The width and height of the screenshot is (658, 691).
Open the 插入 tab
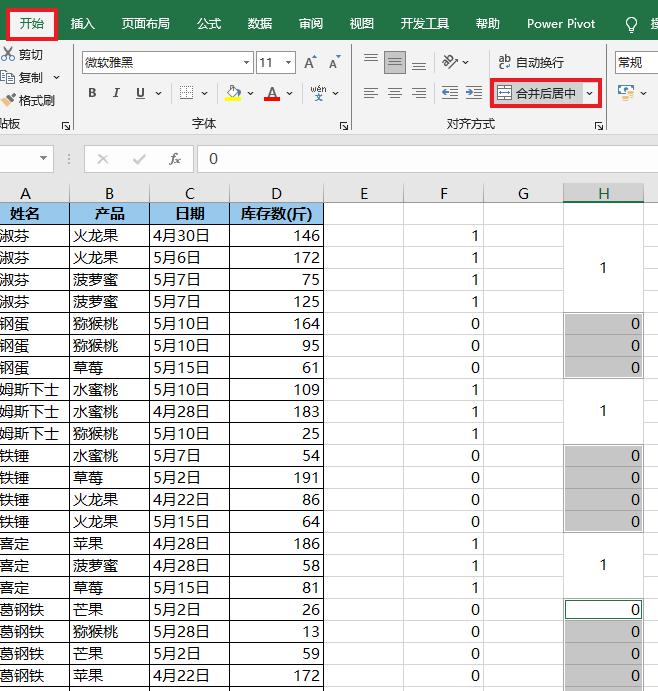(82, 23)
